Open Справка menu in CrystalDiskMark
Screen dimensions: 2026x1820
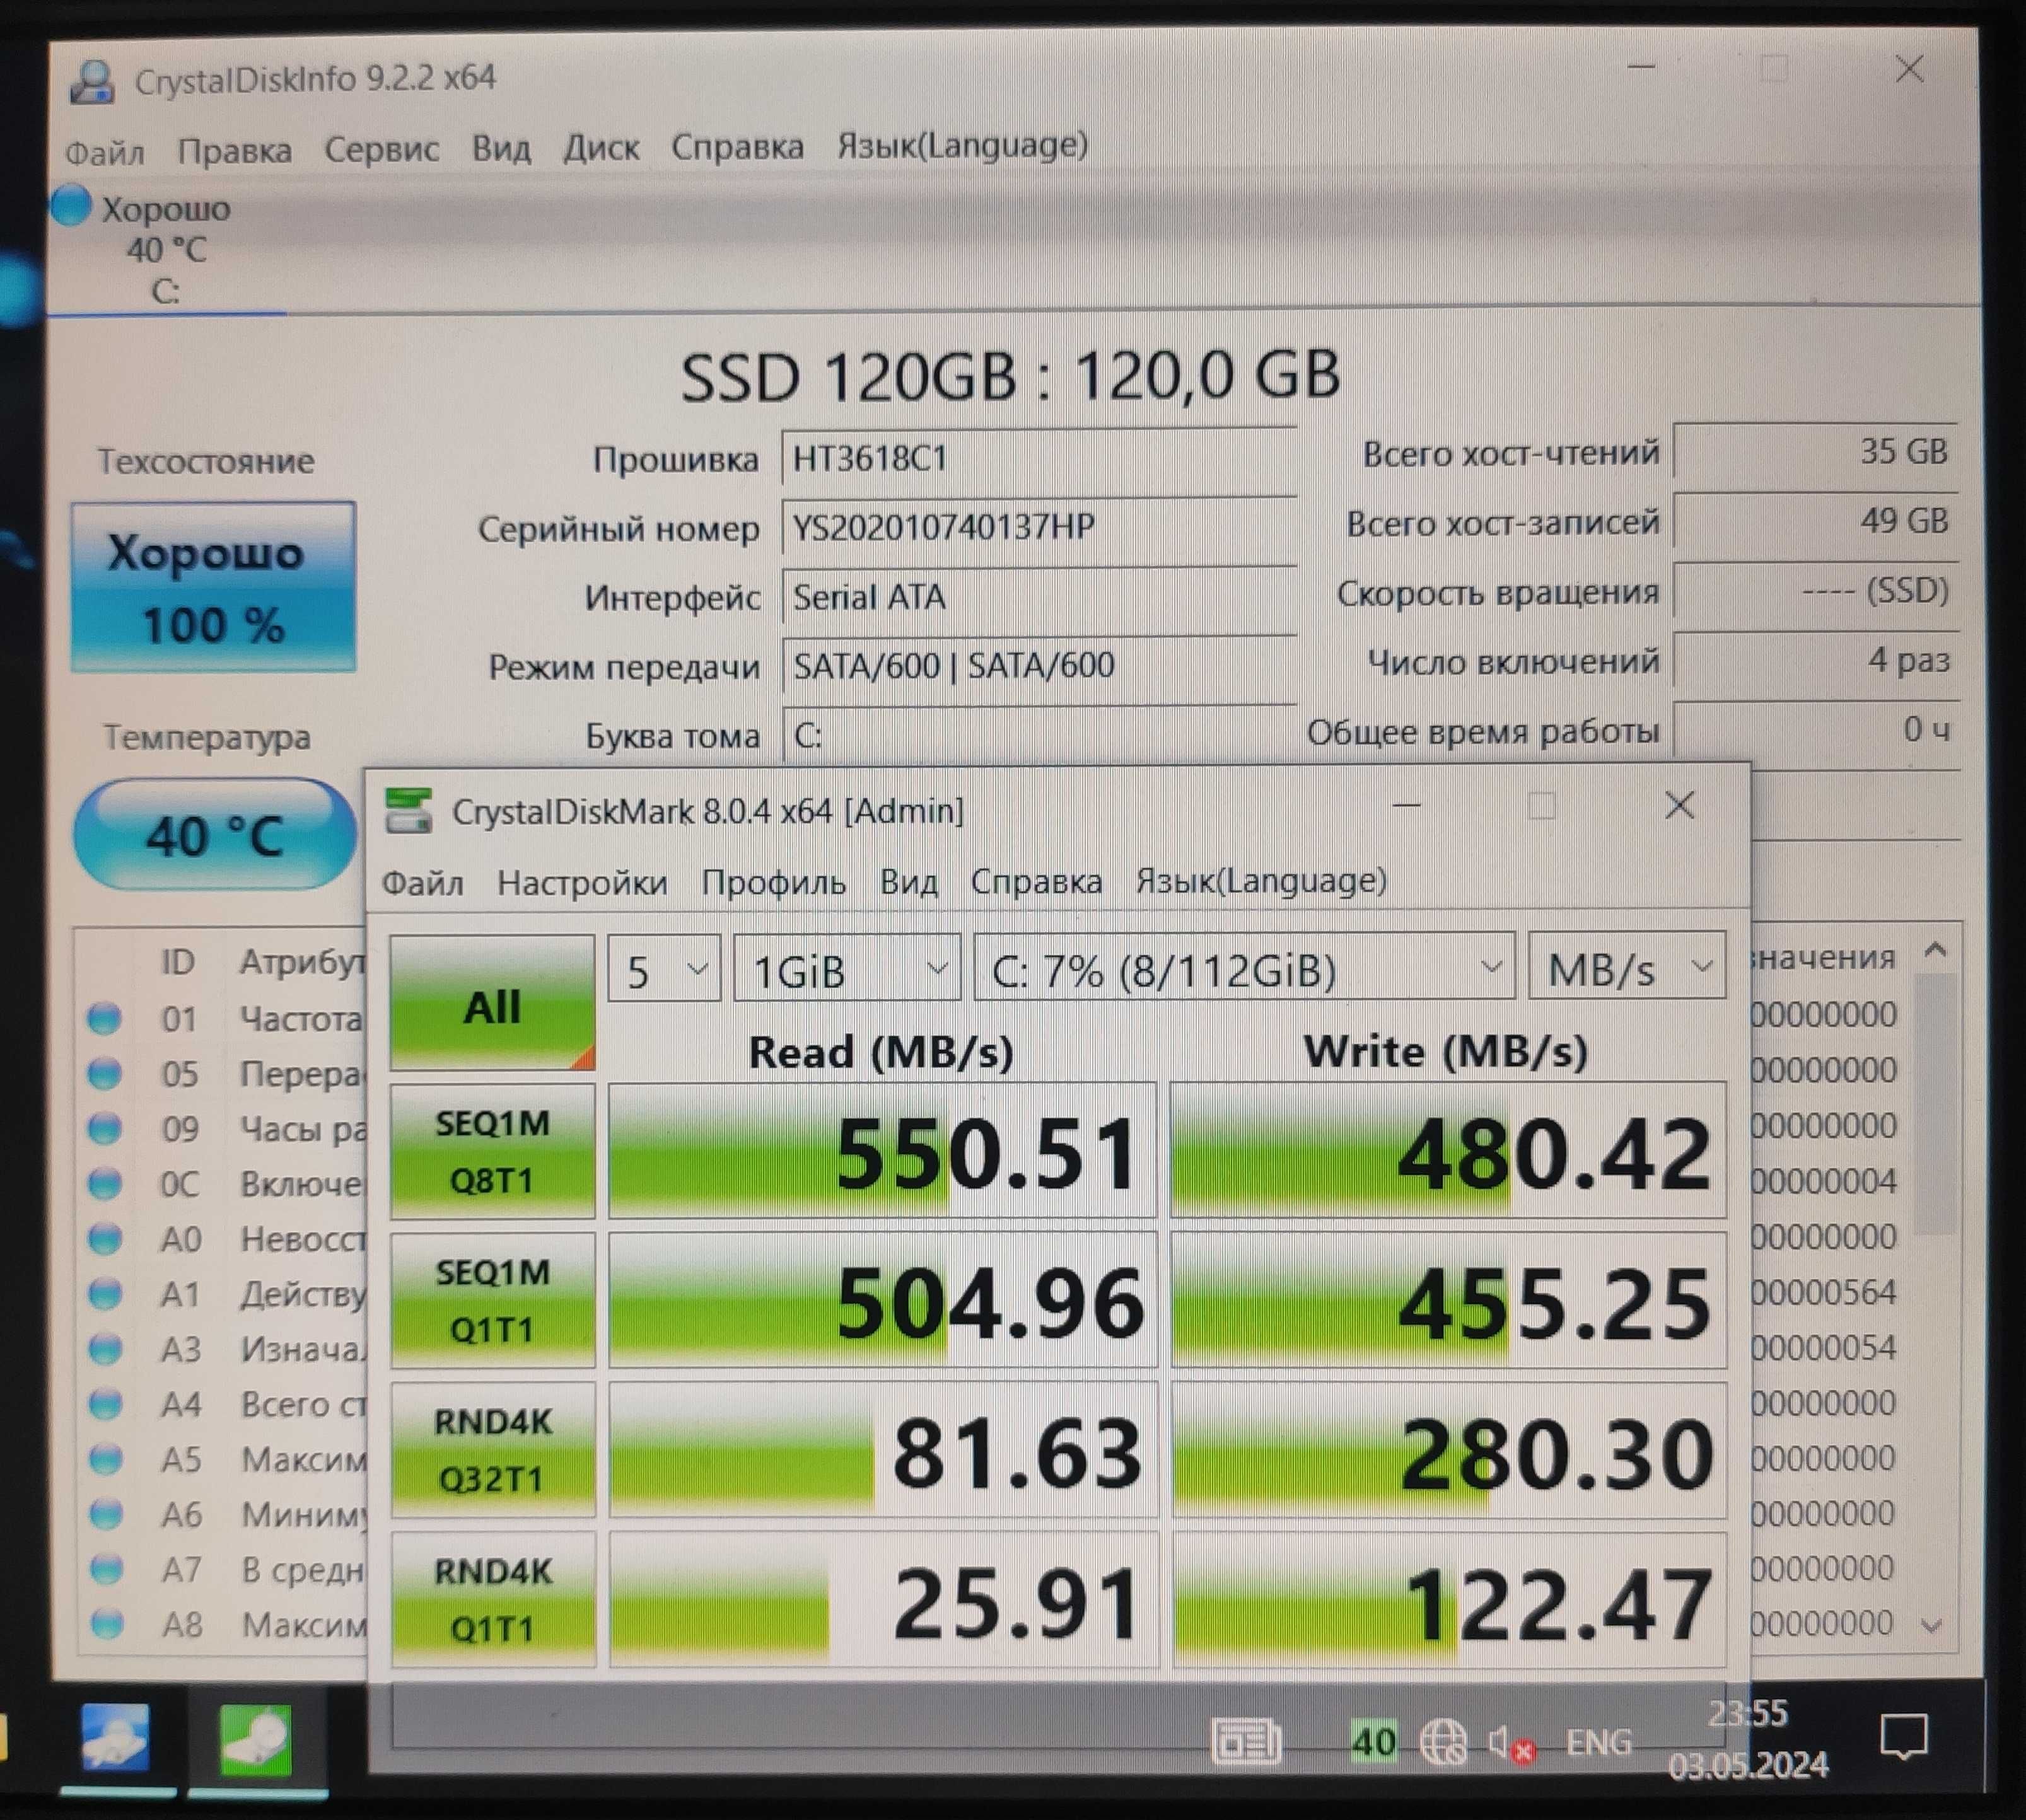[x=1036, y=881]
